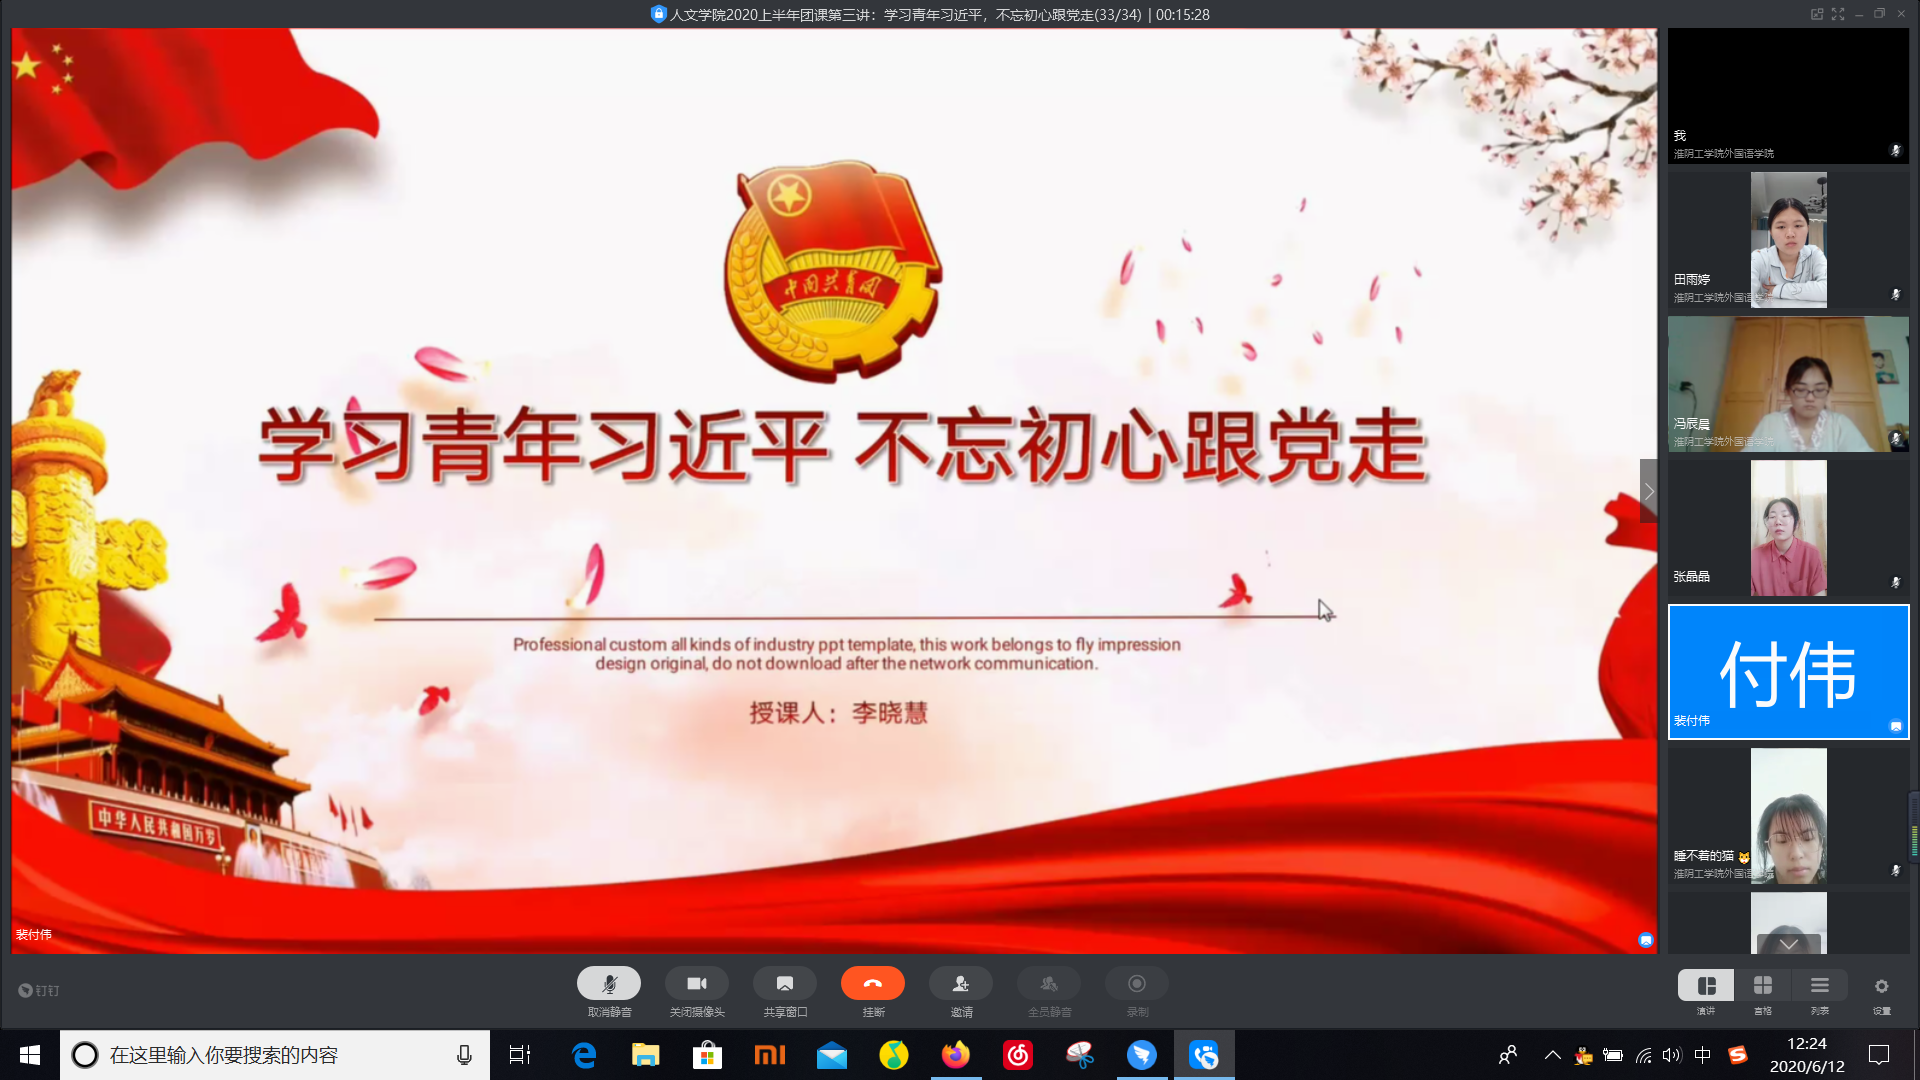Start recording with the 录制 icon

[x=1137, y=984]
